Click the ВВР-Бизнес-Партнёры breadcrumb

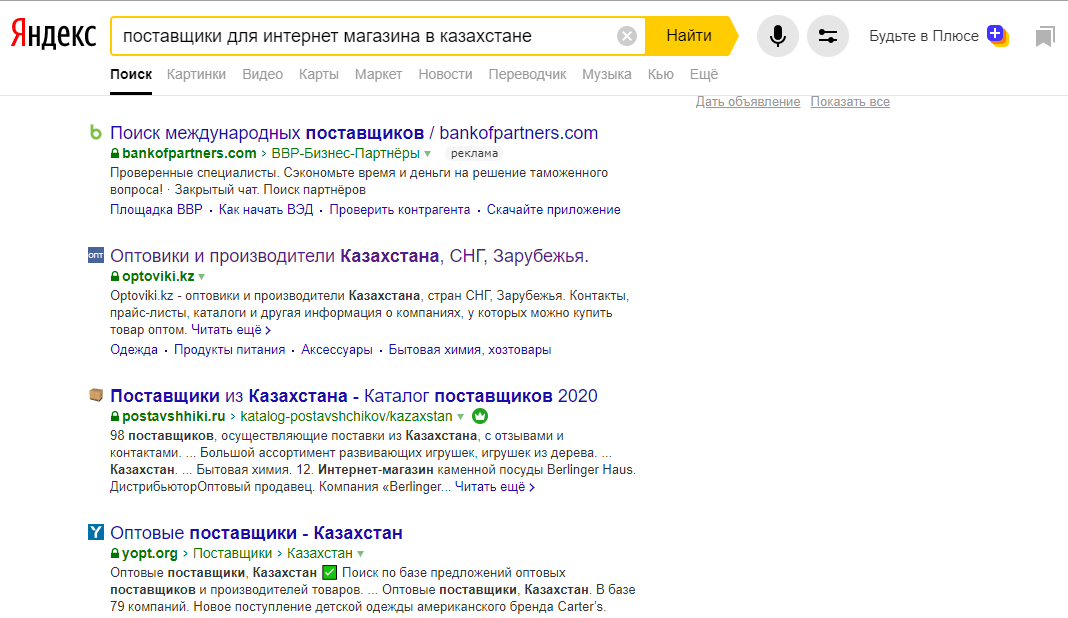(345, 153)
